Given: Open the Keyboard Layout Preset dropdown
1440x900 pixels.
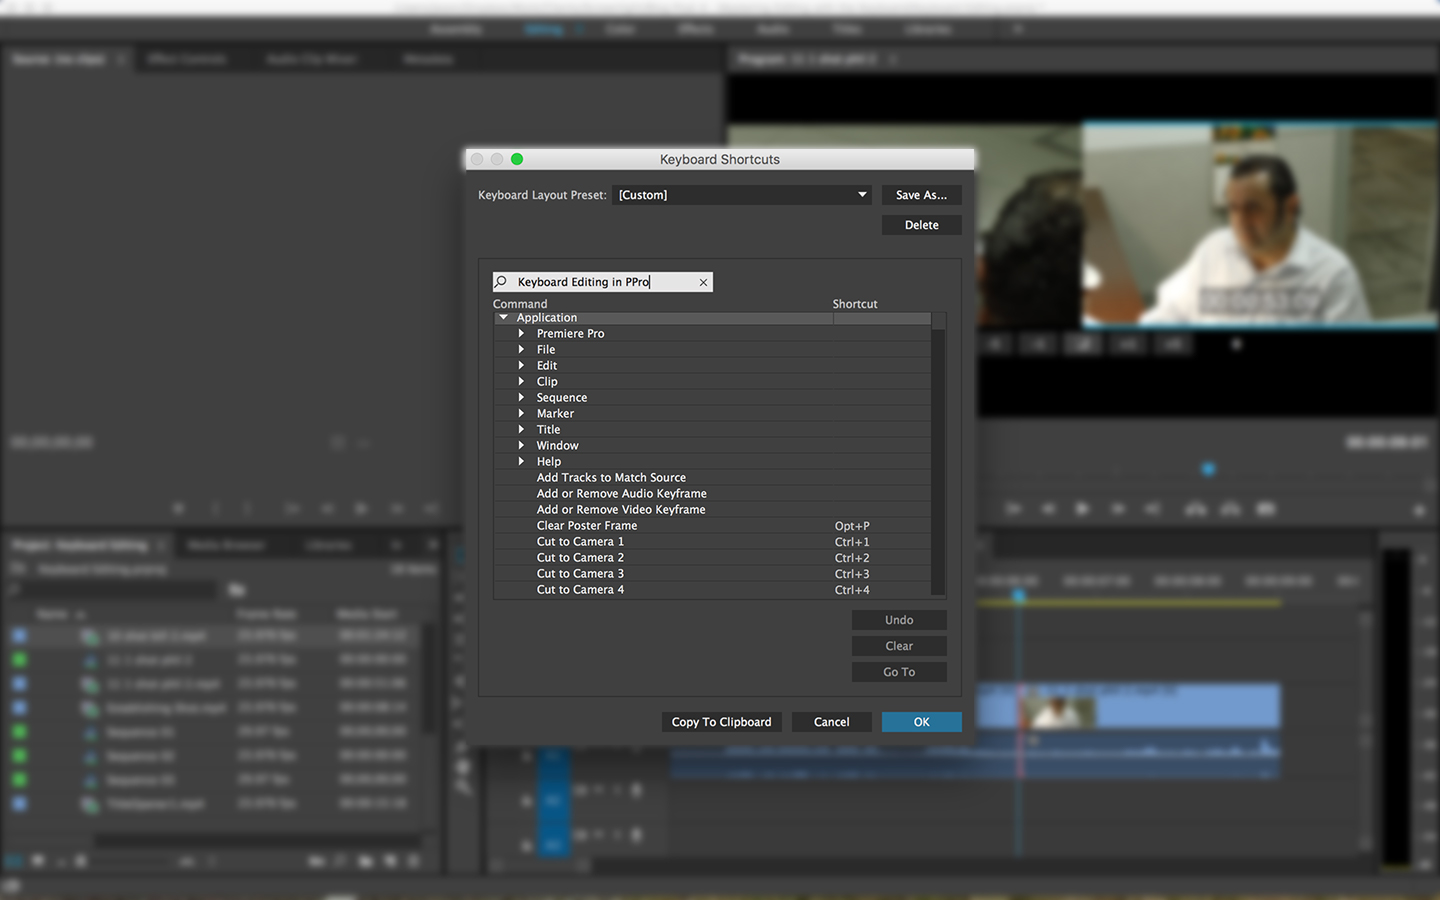Looking at the screenshot, I should (x=741, y=195).
